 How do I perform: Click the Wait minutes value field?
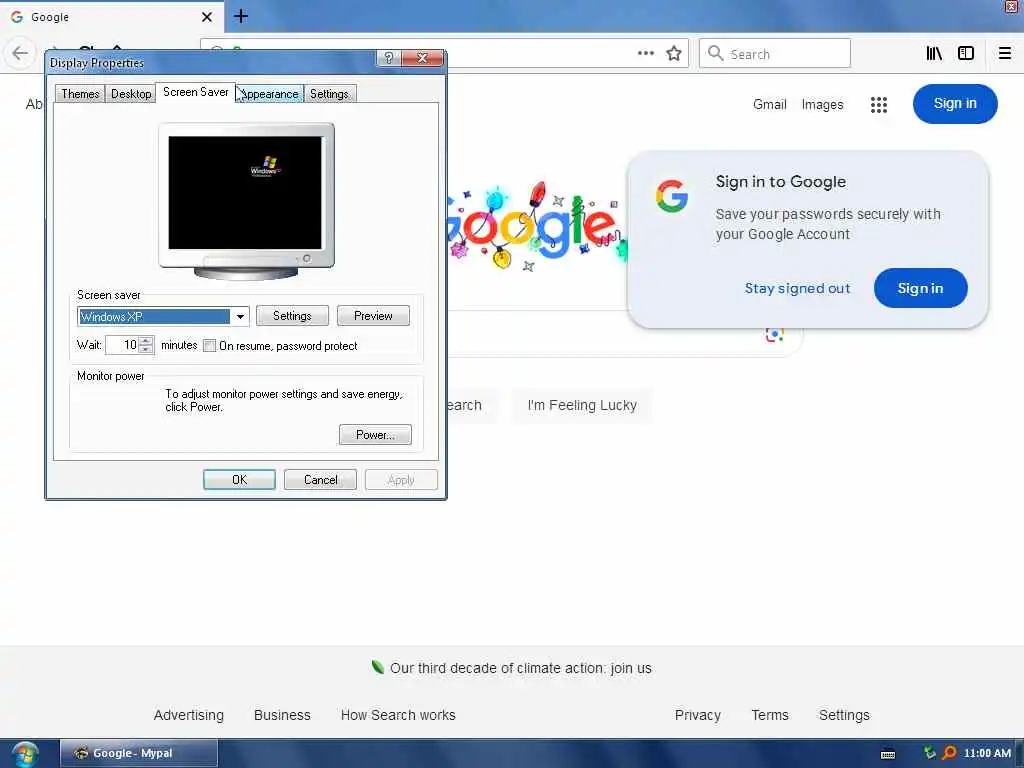tap(123, 345)
